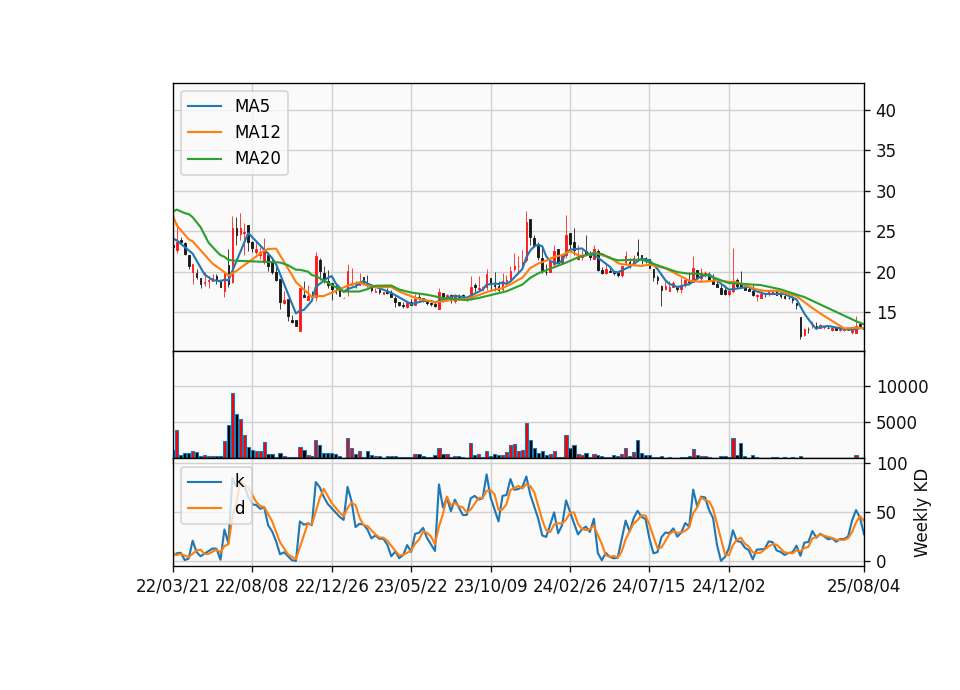Image resolution: width=960 pixels, height=690 pixels.
Task: Click the date label 24/12/02
Action: tap(729, 586)
